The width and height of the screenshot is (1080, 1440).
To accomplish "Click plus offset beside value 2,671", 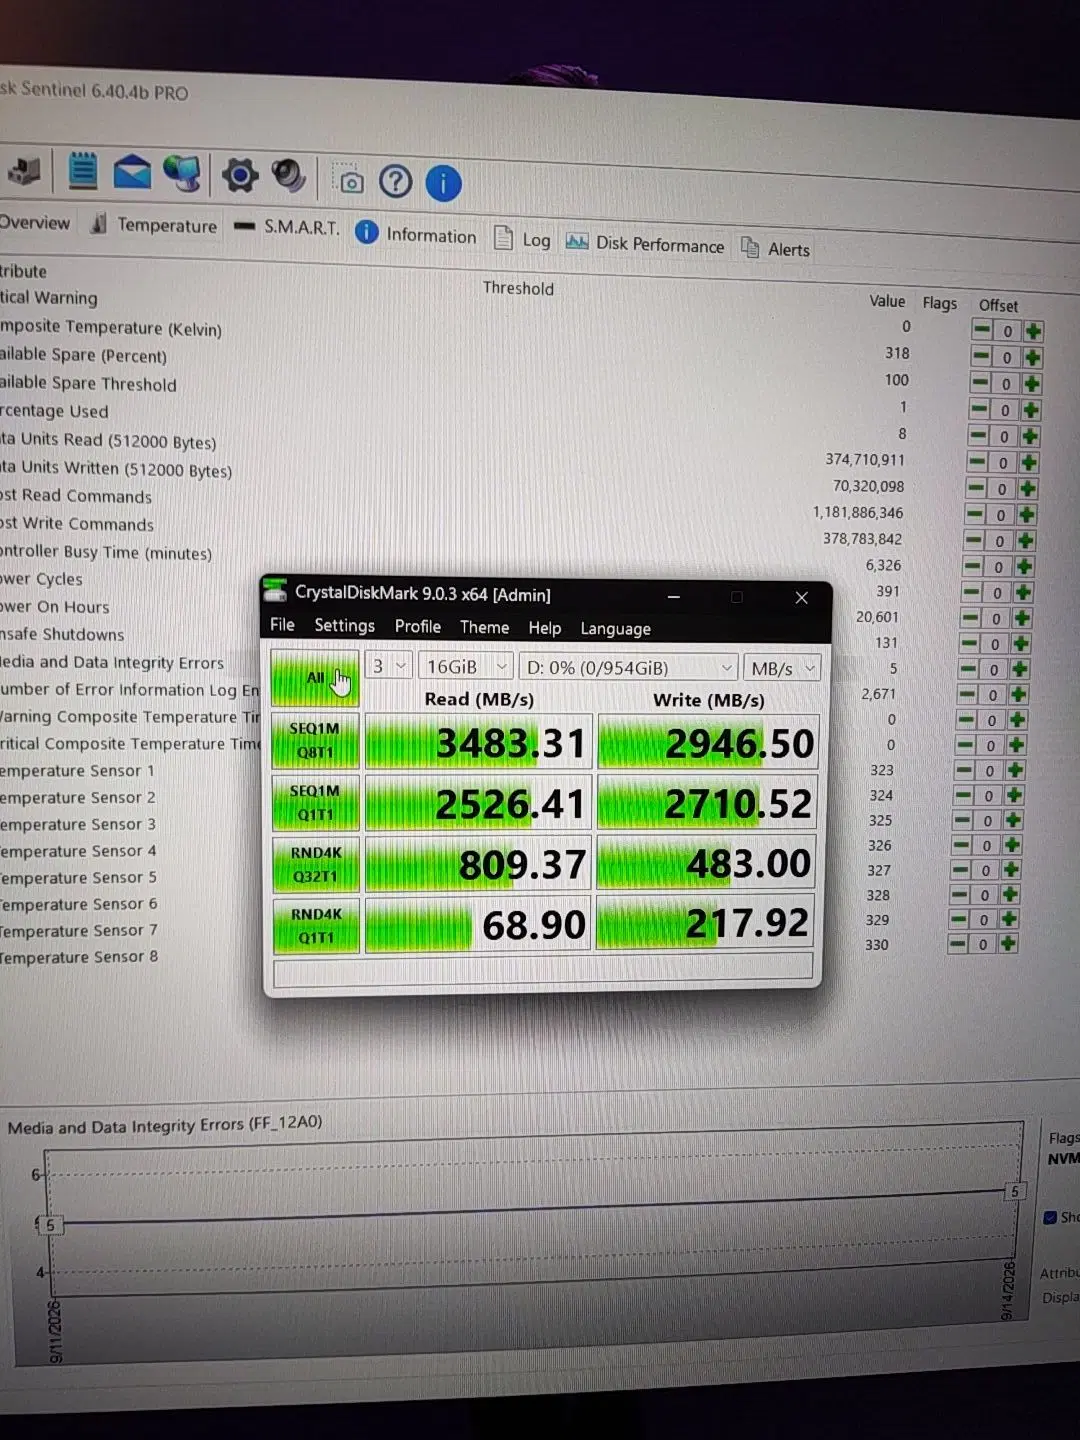I will pos(1018,695).
